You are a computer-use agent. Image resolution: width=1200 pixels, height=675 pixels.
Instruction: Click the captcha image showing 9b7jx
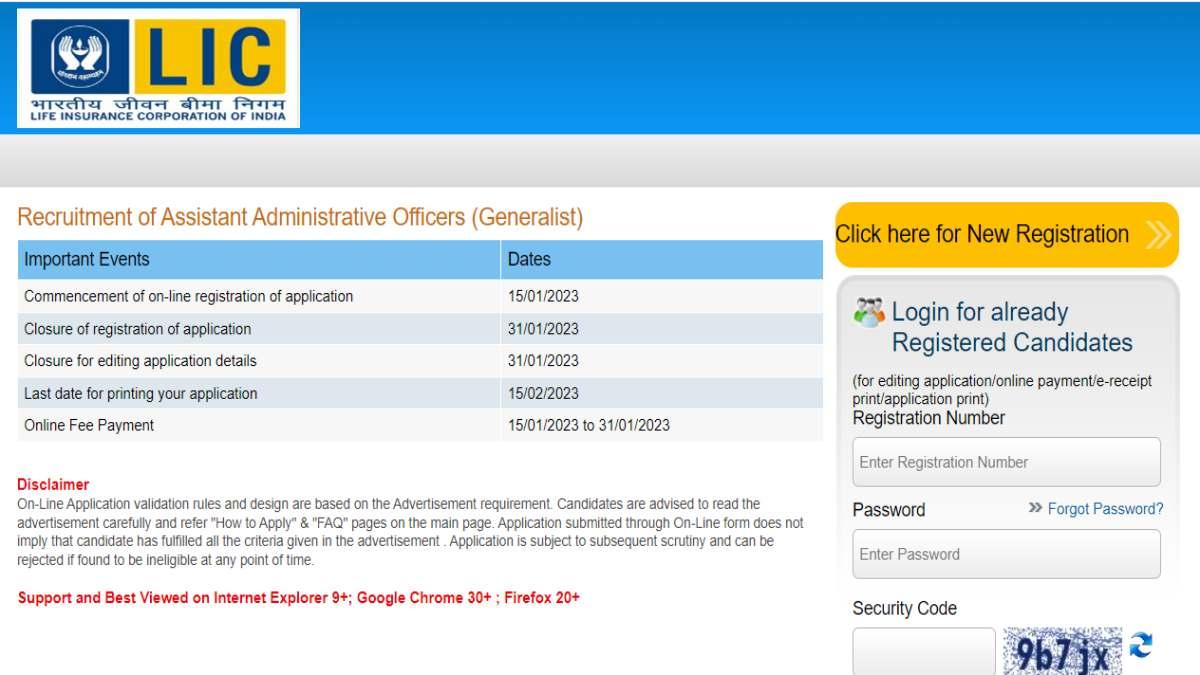coord(1063,650)
